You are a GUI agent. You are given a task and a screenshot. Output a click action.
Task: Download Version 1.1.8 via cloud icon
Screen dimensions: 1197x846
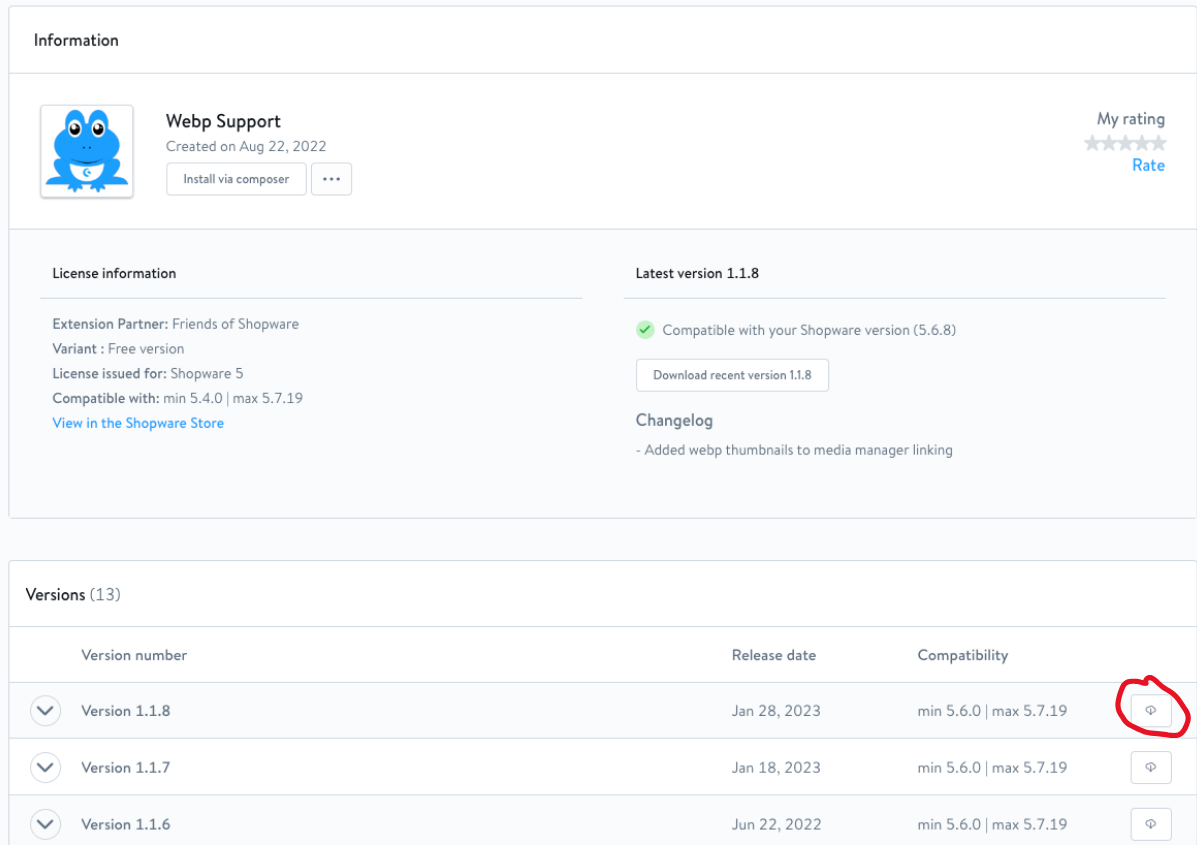1150,710
